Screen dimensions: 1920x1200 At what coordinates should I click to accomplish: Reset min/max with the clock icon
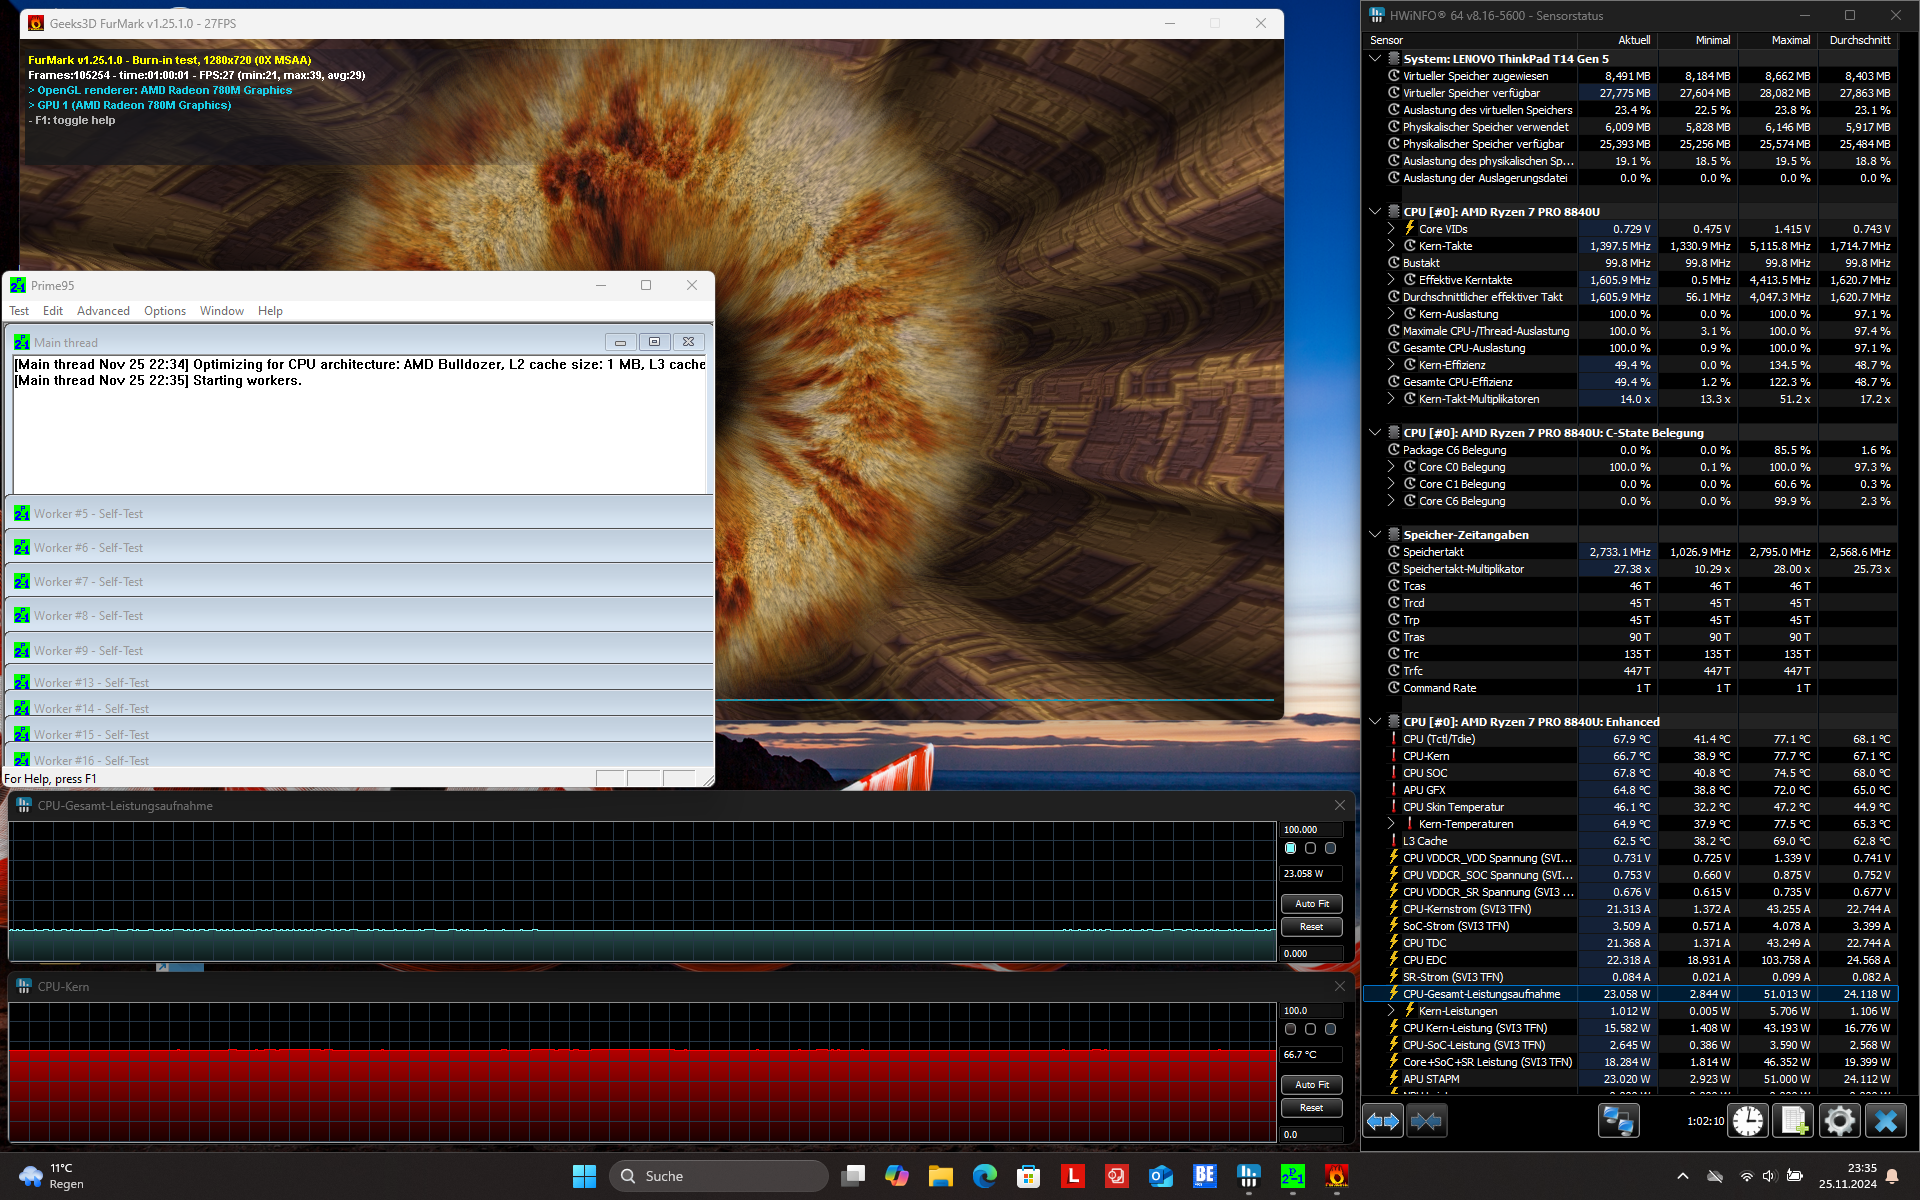pyautogui.click(x=1748, y=1121)
